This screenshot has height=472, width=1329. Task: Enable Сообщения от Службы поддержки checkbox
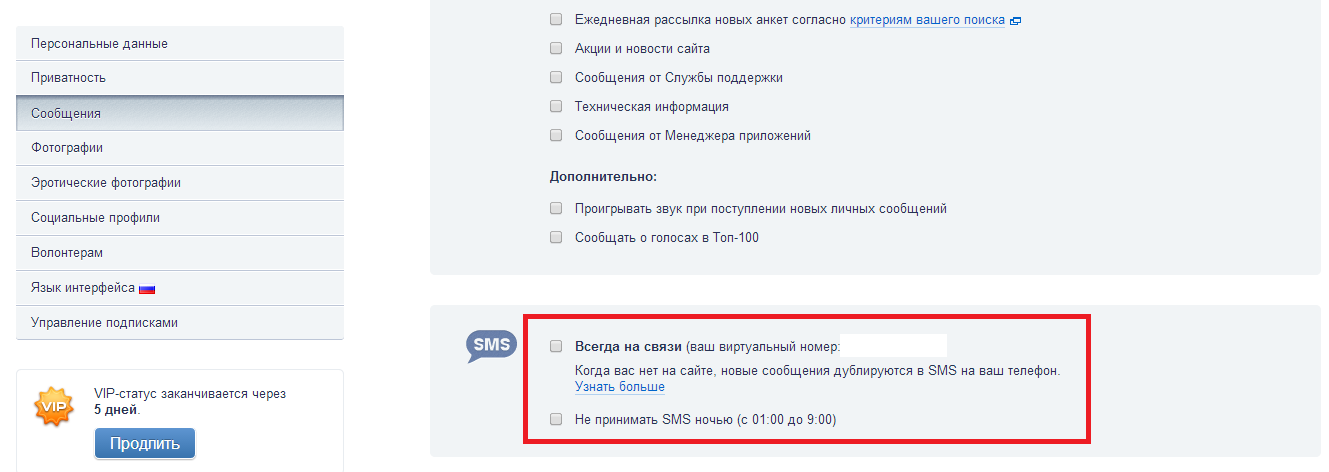pos(556,77)
